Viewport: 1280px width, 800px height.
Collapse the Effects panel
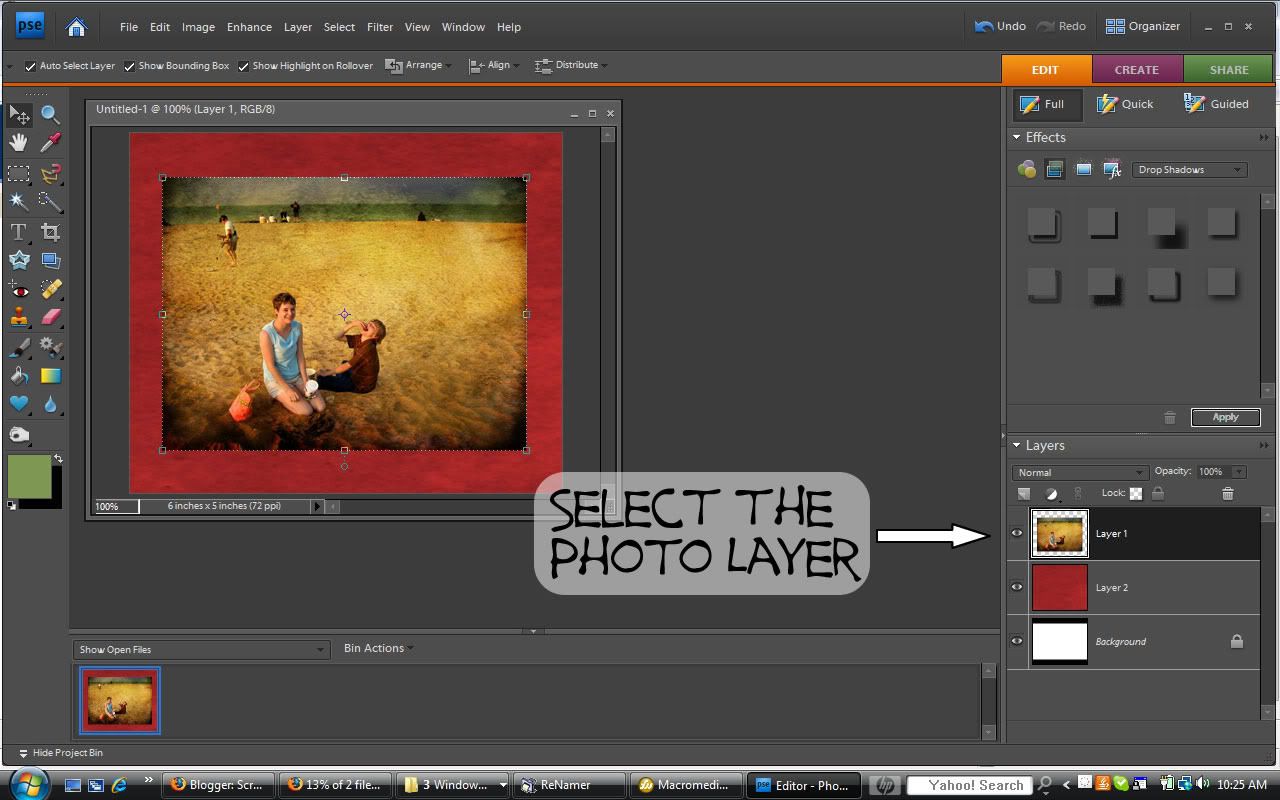coord(1017,137)
